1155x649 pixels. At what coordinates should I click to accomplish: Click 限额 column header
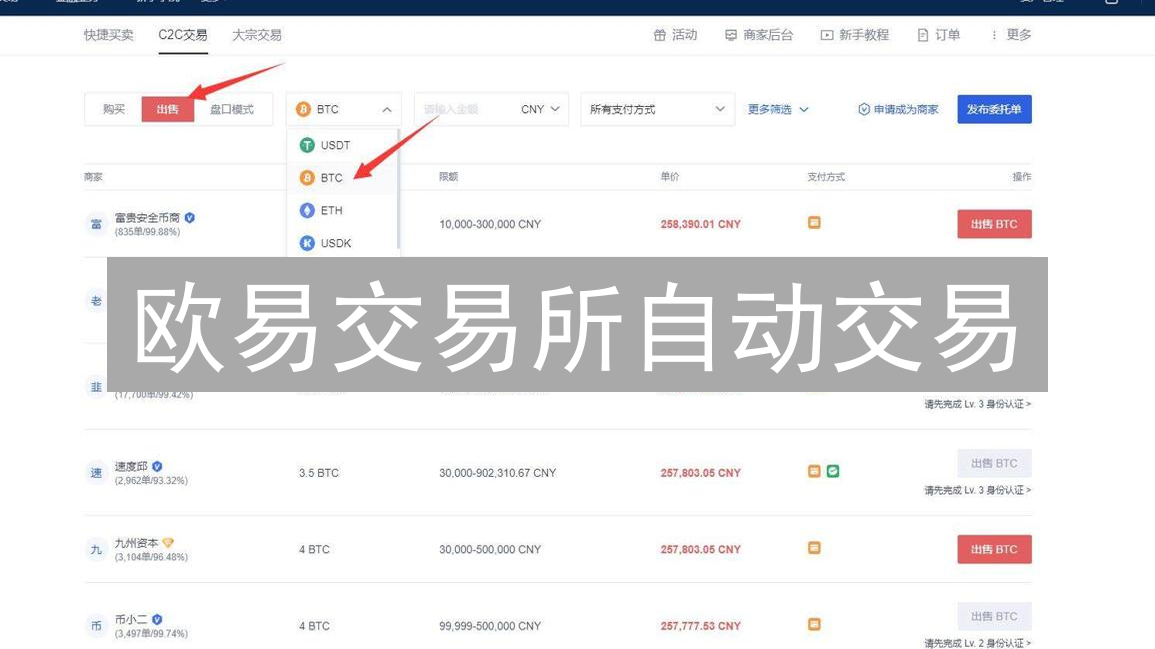tap(449, 177)
